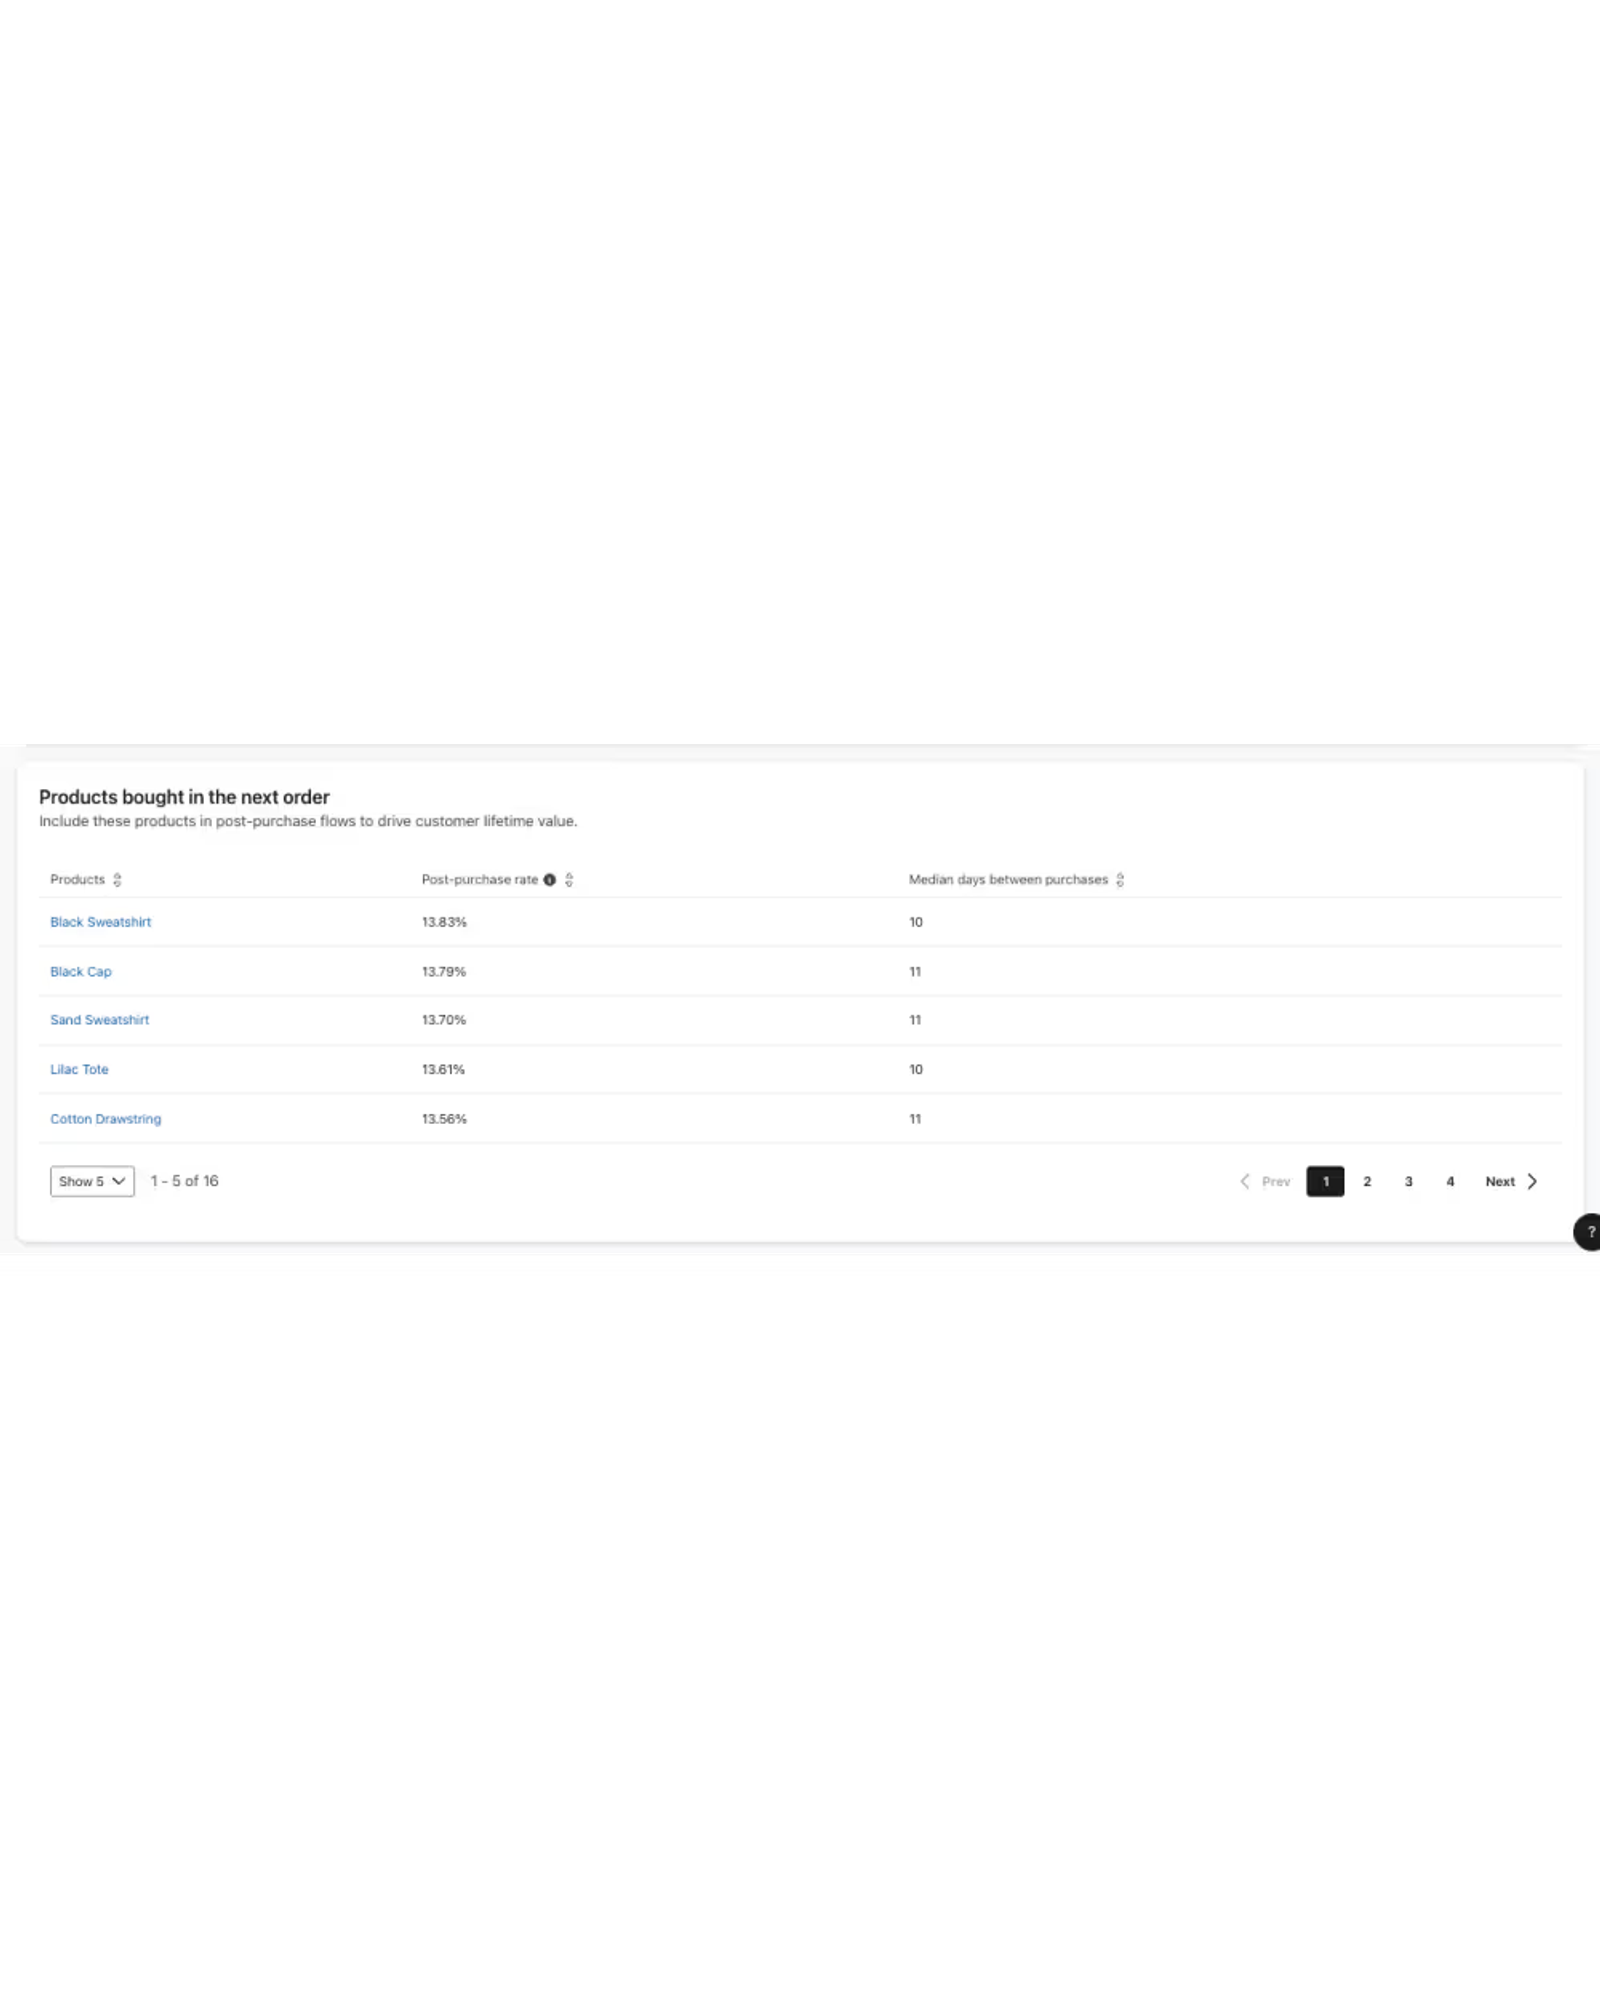This screenshot has width=1600, height=2000.
Task: Click the Post-purchase rate info icon
Action: coord(549,880)
